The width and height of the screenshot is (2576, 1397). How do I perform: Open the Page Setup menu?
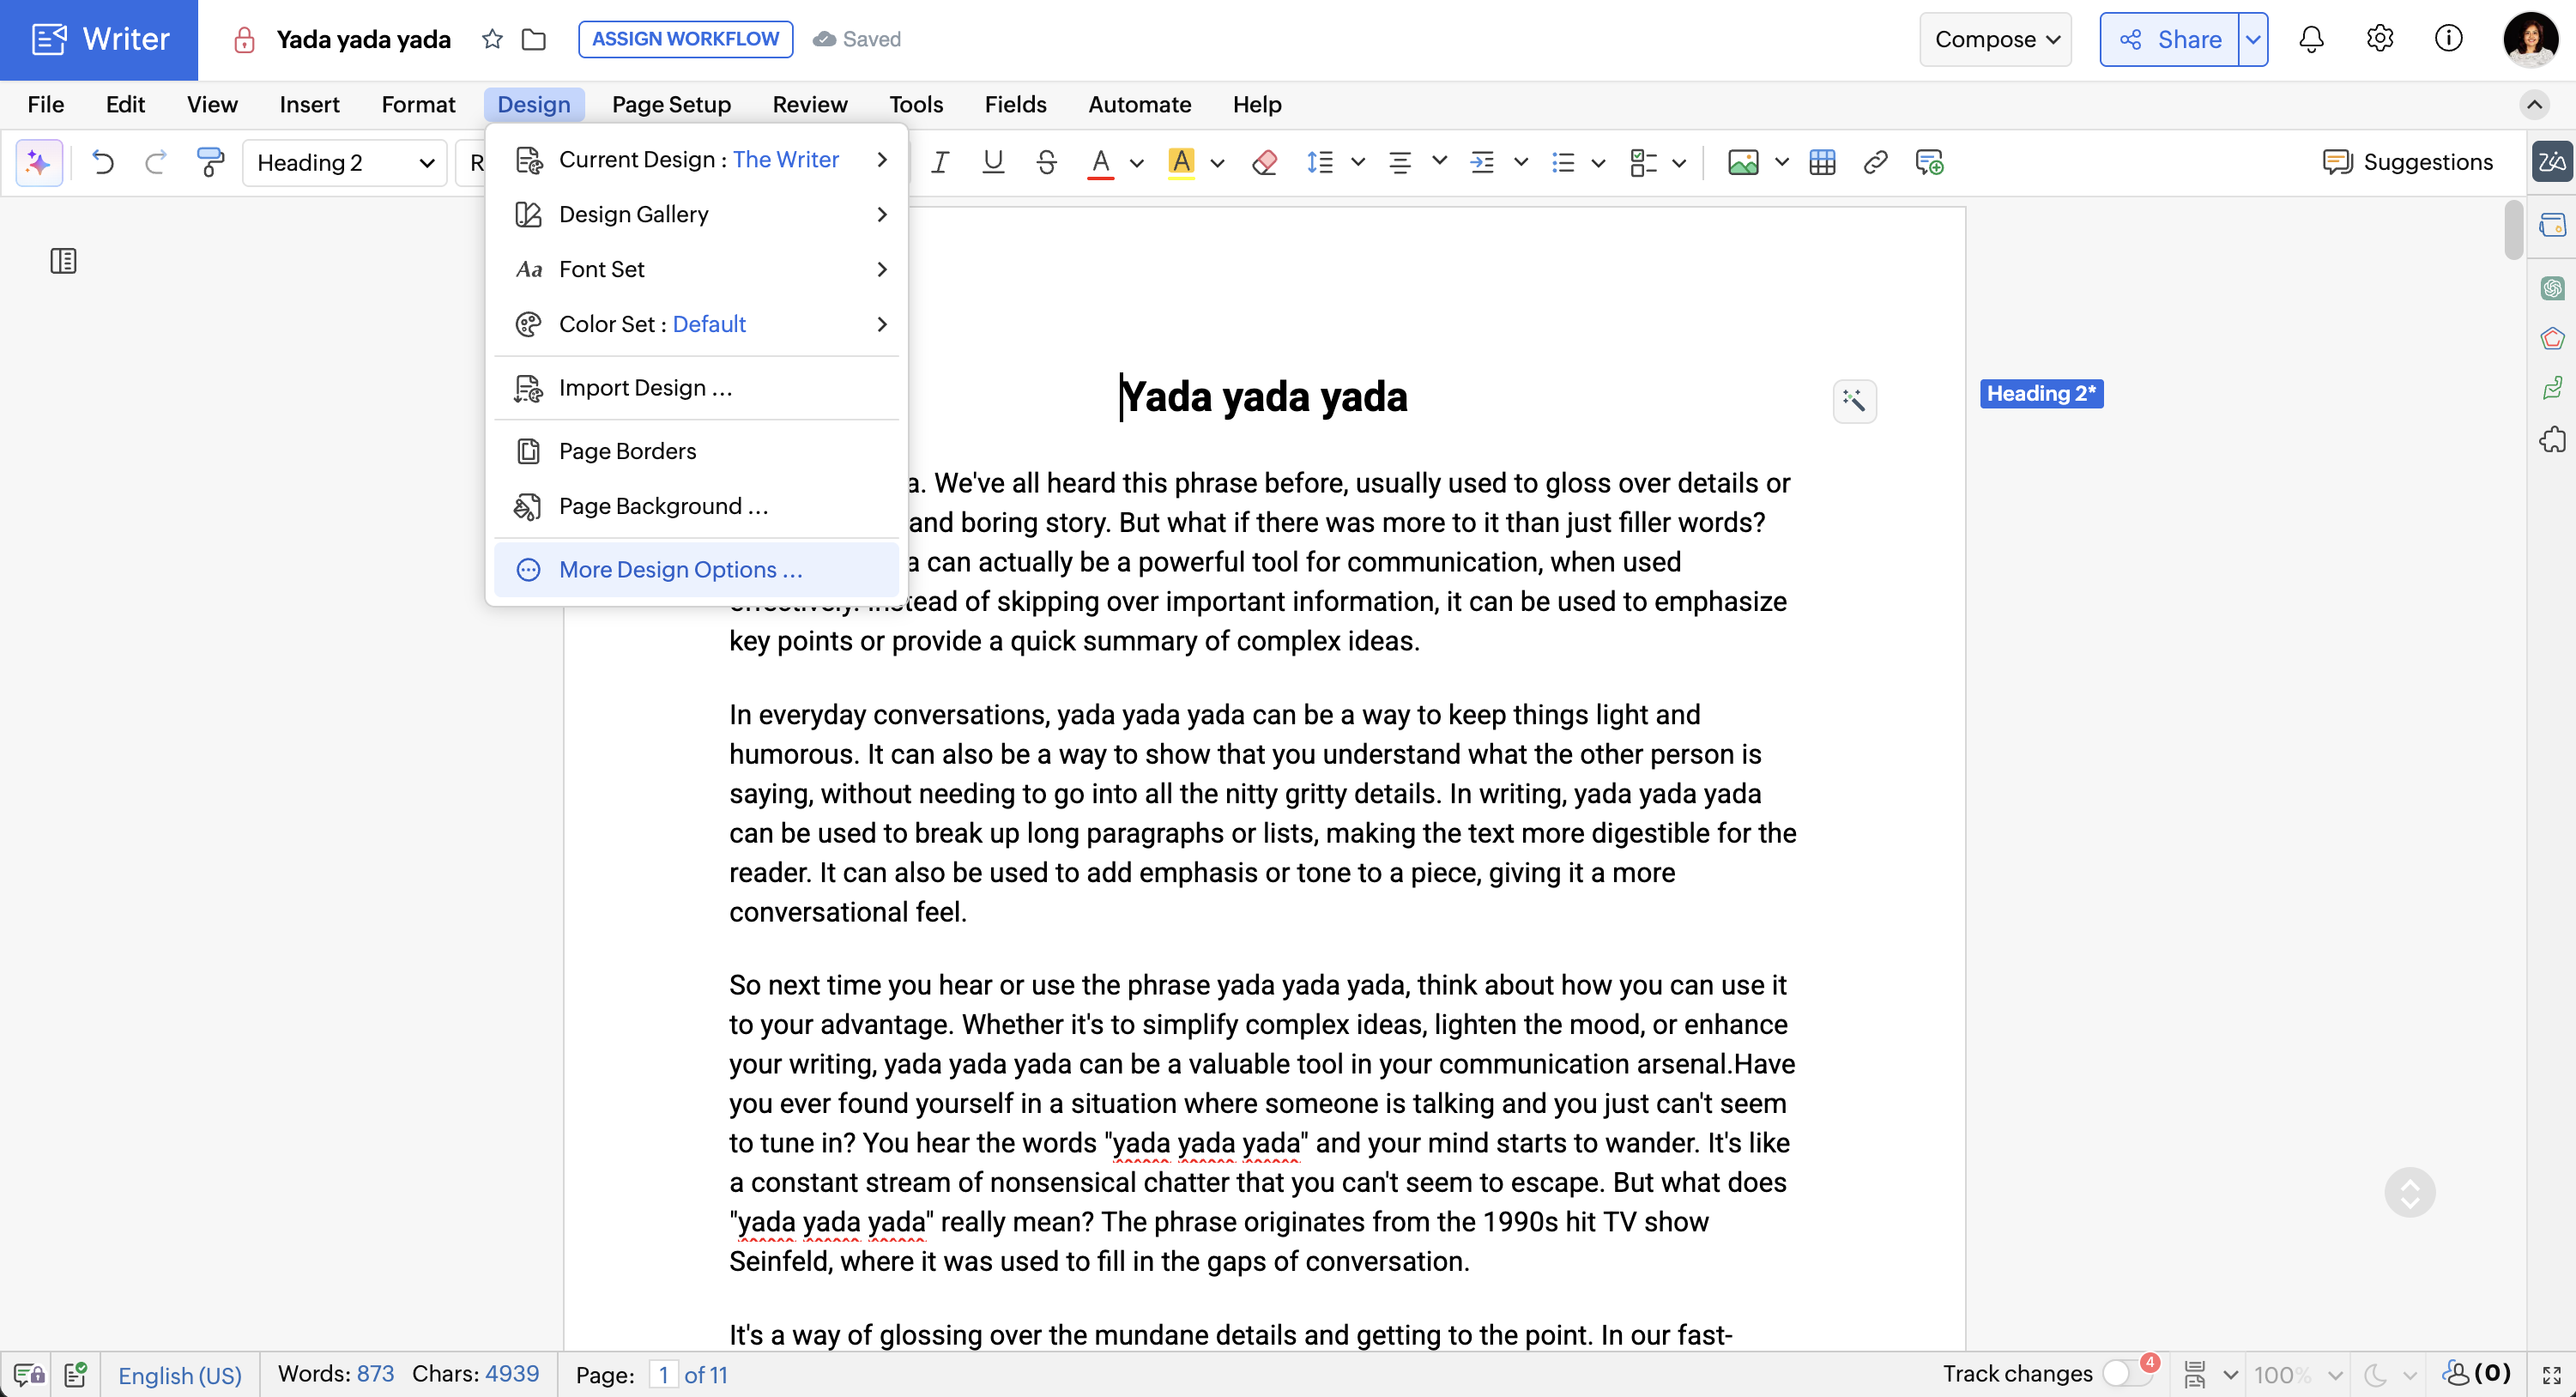(671, 104)
